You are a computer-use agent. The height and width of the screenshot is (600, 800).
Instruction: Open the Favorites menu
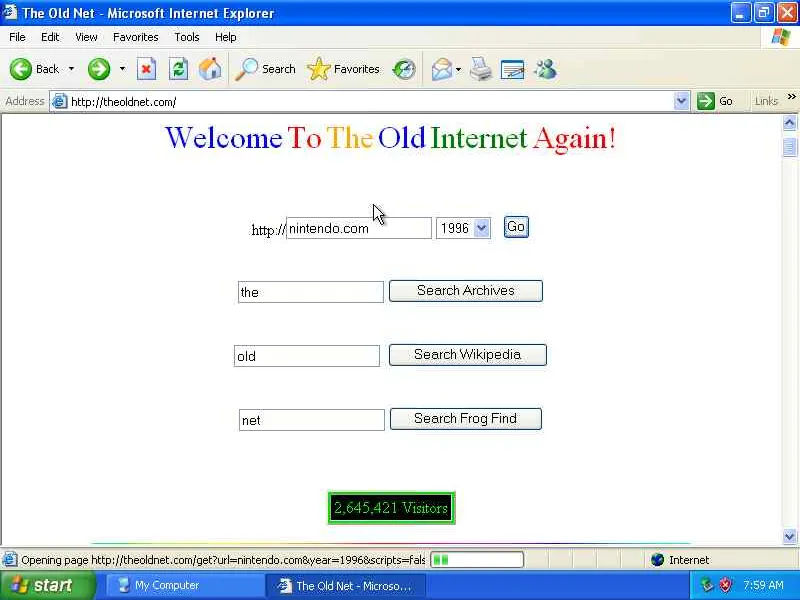click(136, 37)
